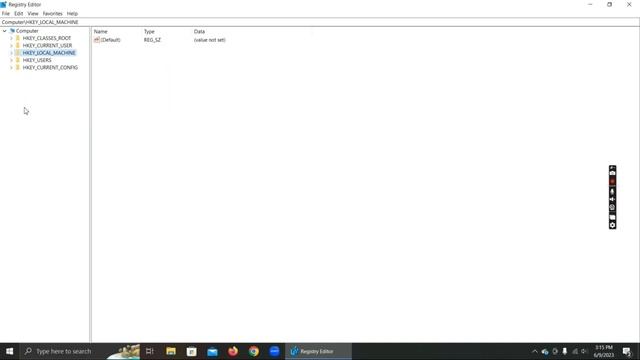Open the File menu
Image resolution: width=640 pixels, height=360 pixels.
point(6,13)
